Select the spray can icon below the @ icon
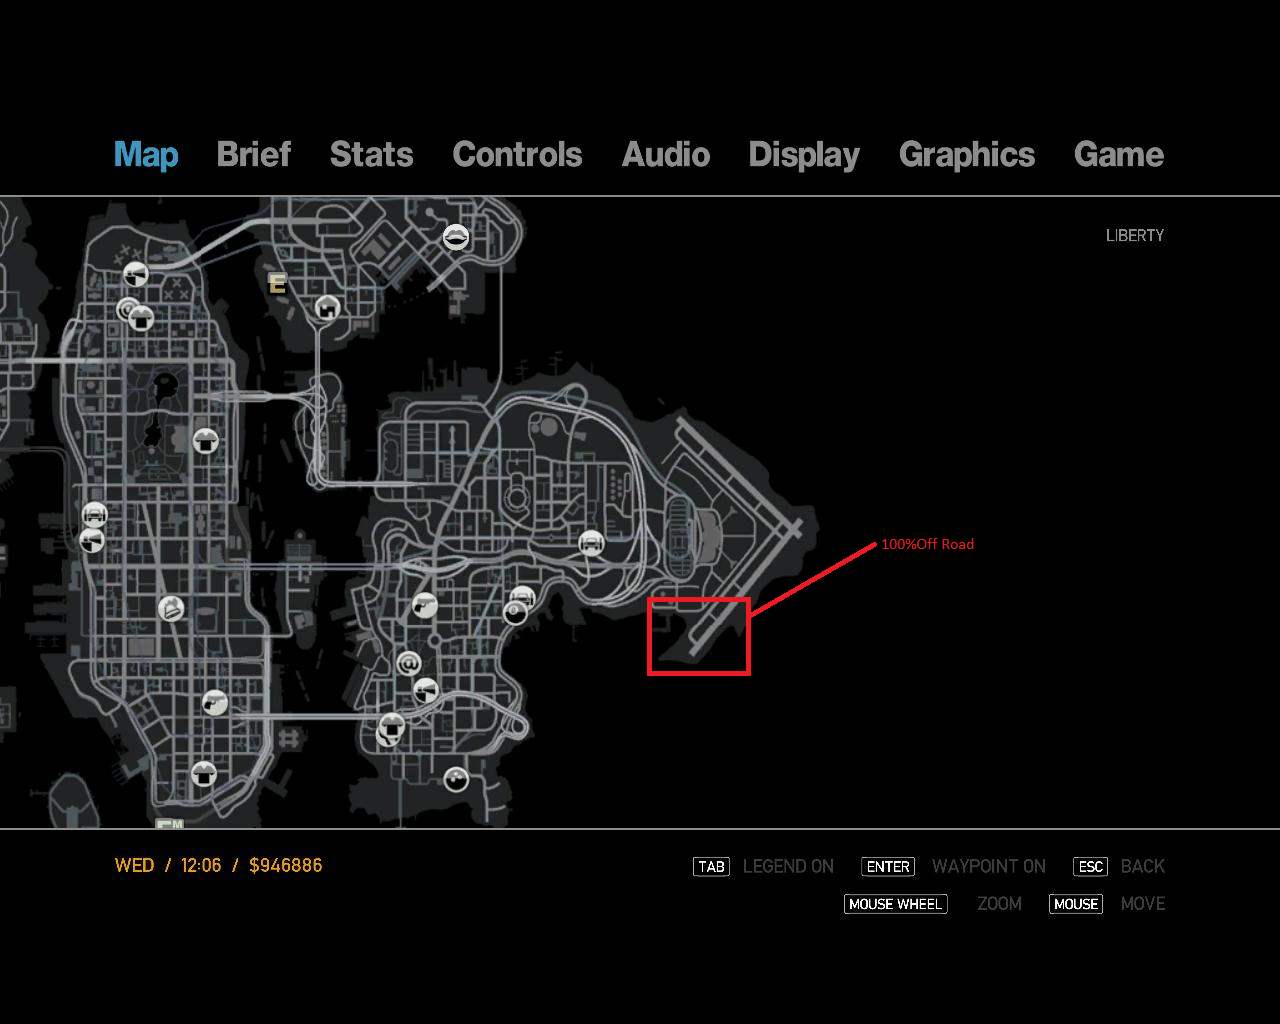Image resolution: width=1280 pixels, height=1024 pixels. pos(426,690)
